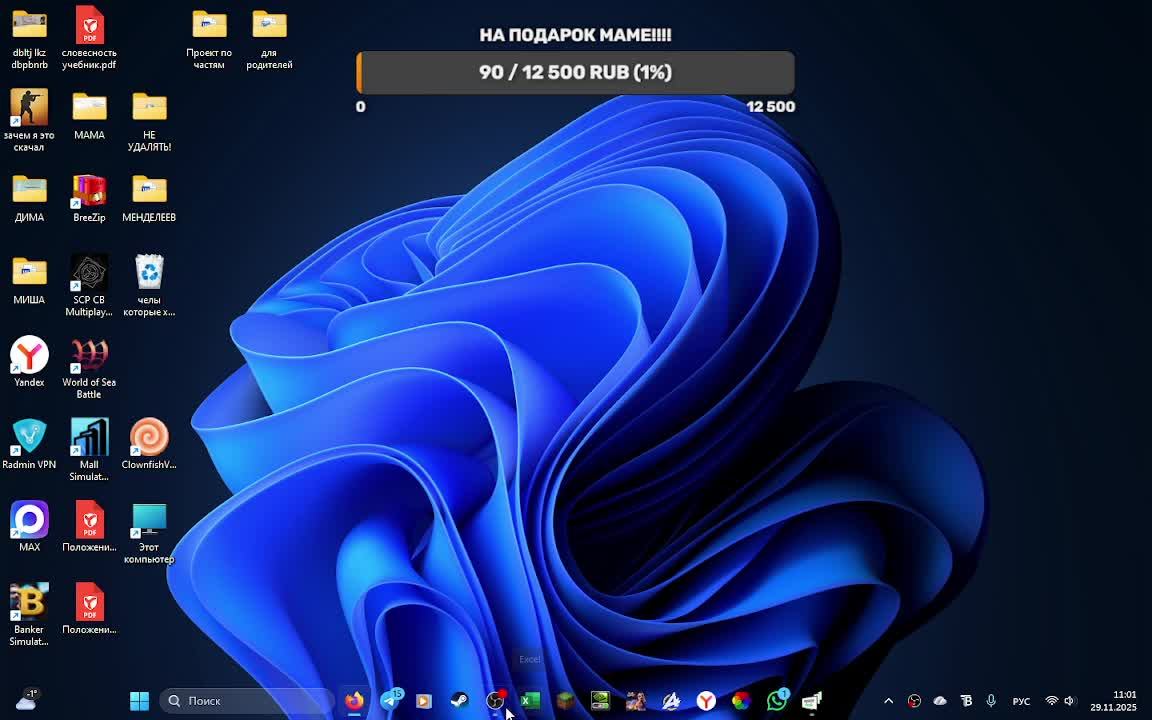Select the МАМА folder
The width and height of the screenshot is (1152, 720).
(x=89, y=115)
